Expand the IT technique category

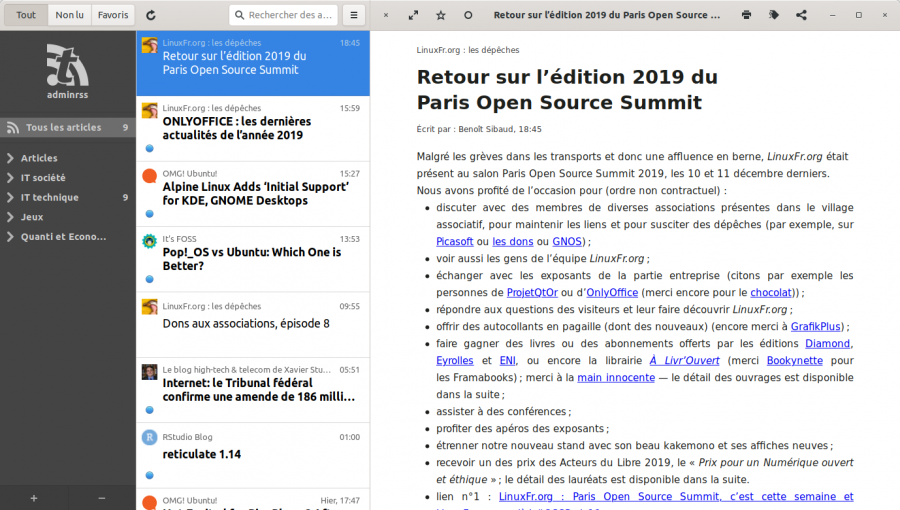point(10,197)
